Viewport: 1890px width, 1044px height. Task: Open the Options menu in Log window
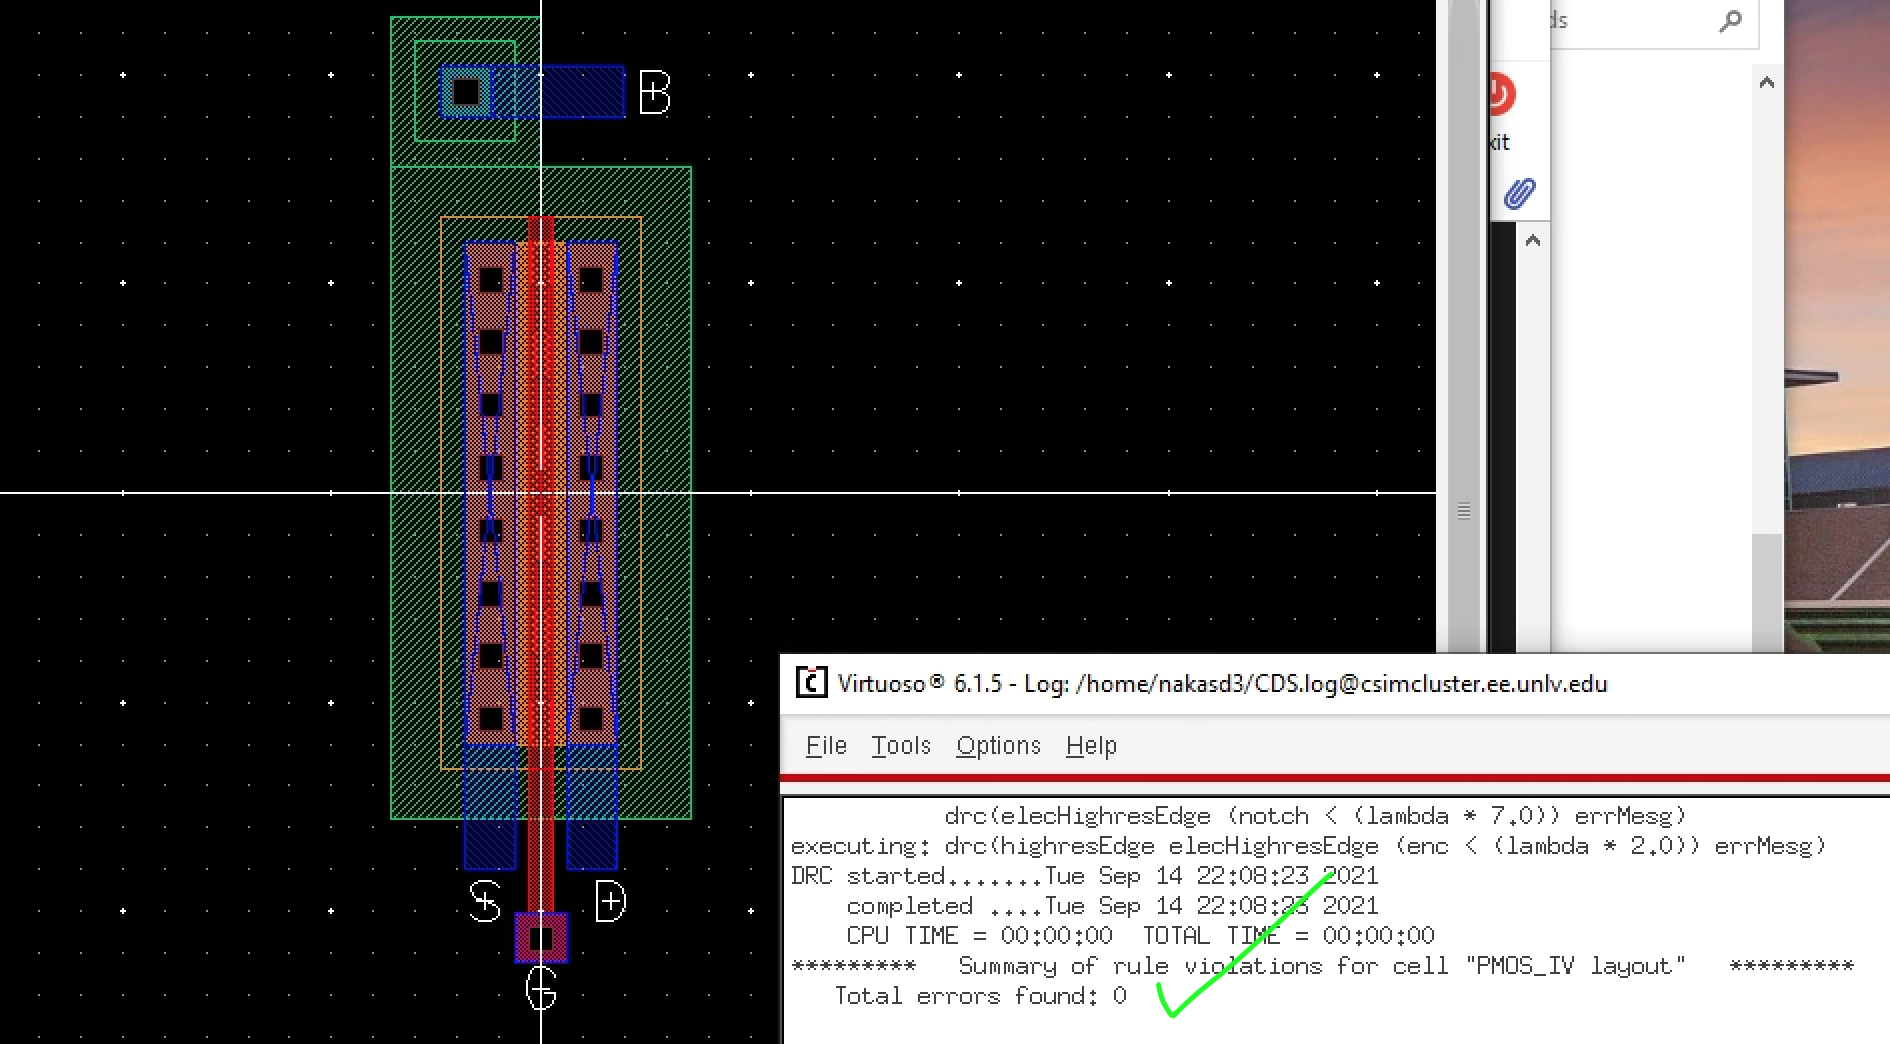(x=998, y=746)
